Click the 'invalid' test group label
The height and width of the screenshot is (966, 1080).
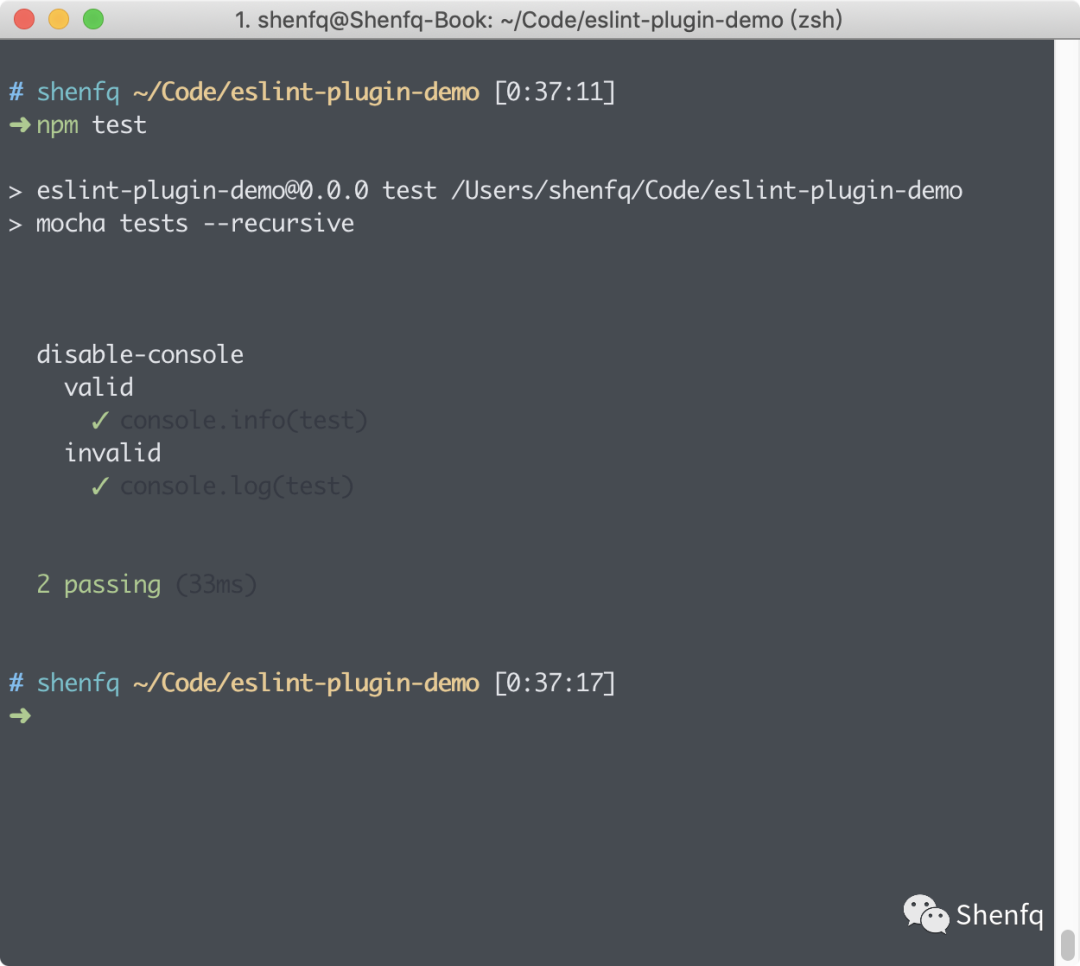(x=112, y=453)
